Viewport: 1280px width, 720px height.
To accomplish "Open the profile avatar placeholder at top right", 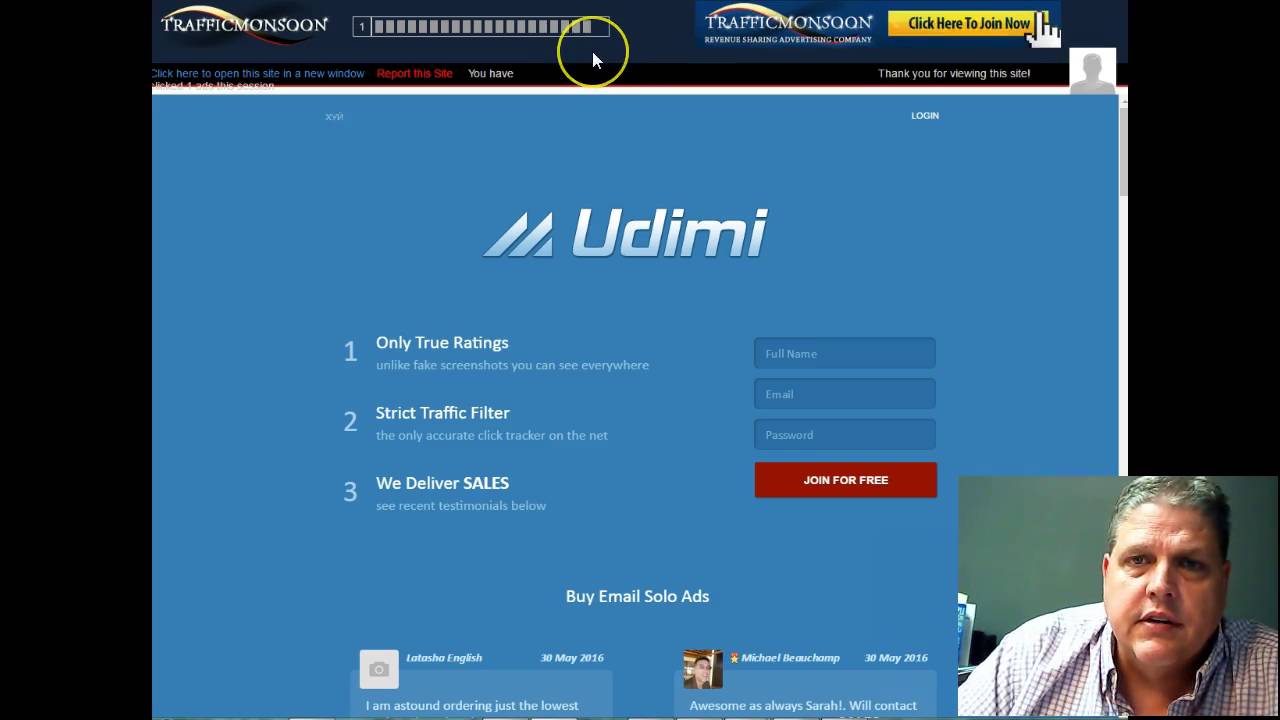I will 1092,71.
